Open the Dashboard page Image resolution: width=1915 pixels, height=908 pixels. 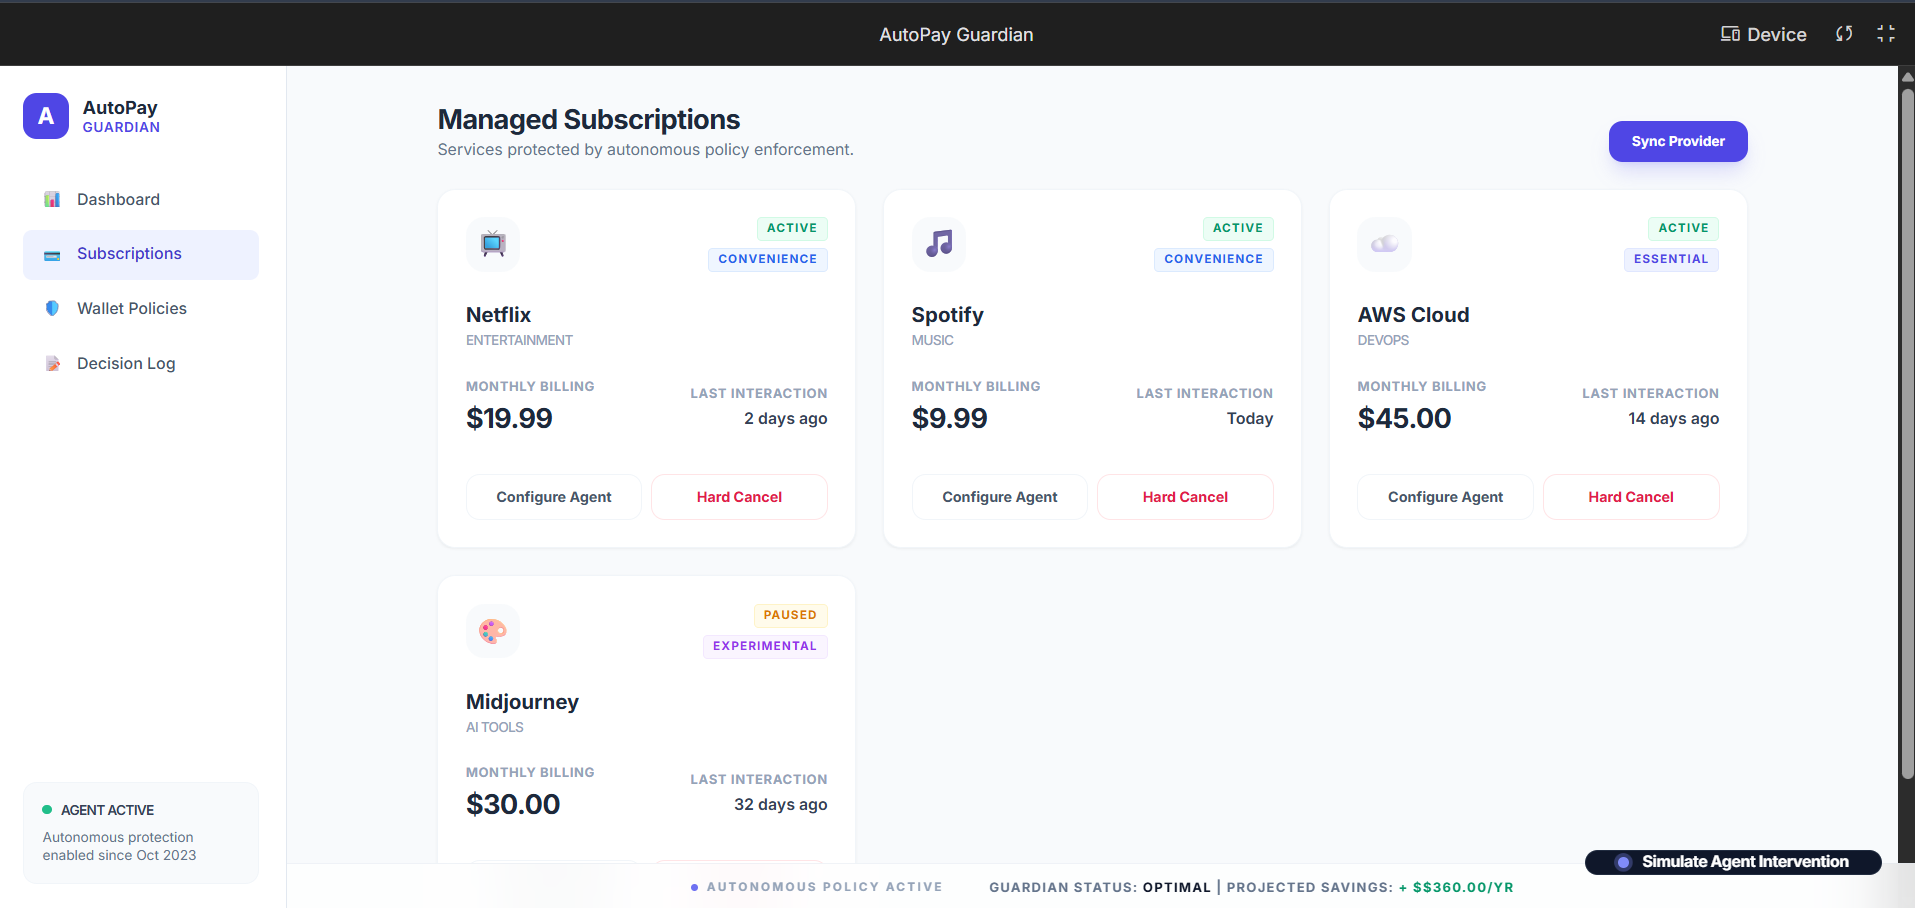pos(141,200)
